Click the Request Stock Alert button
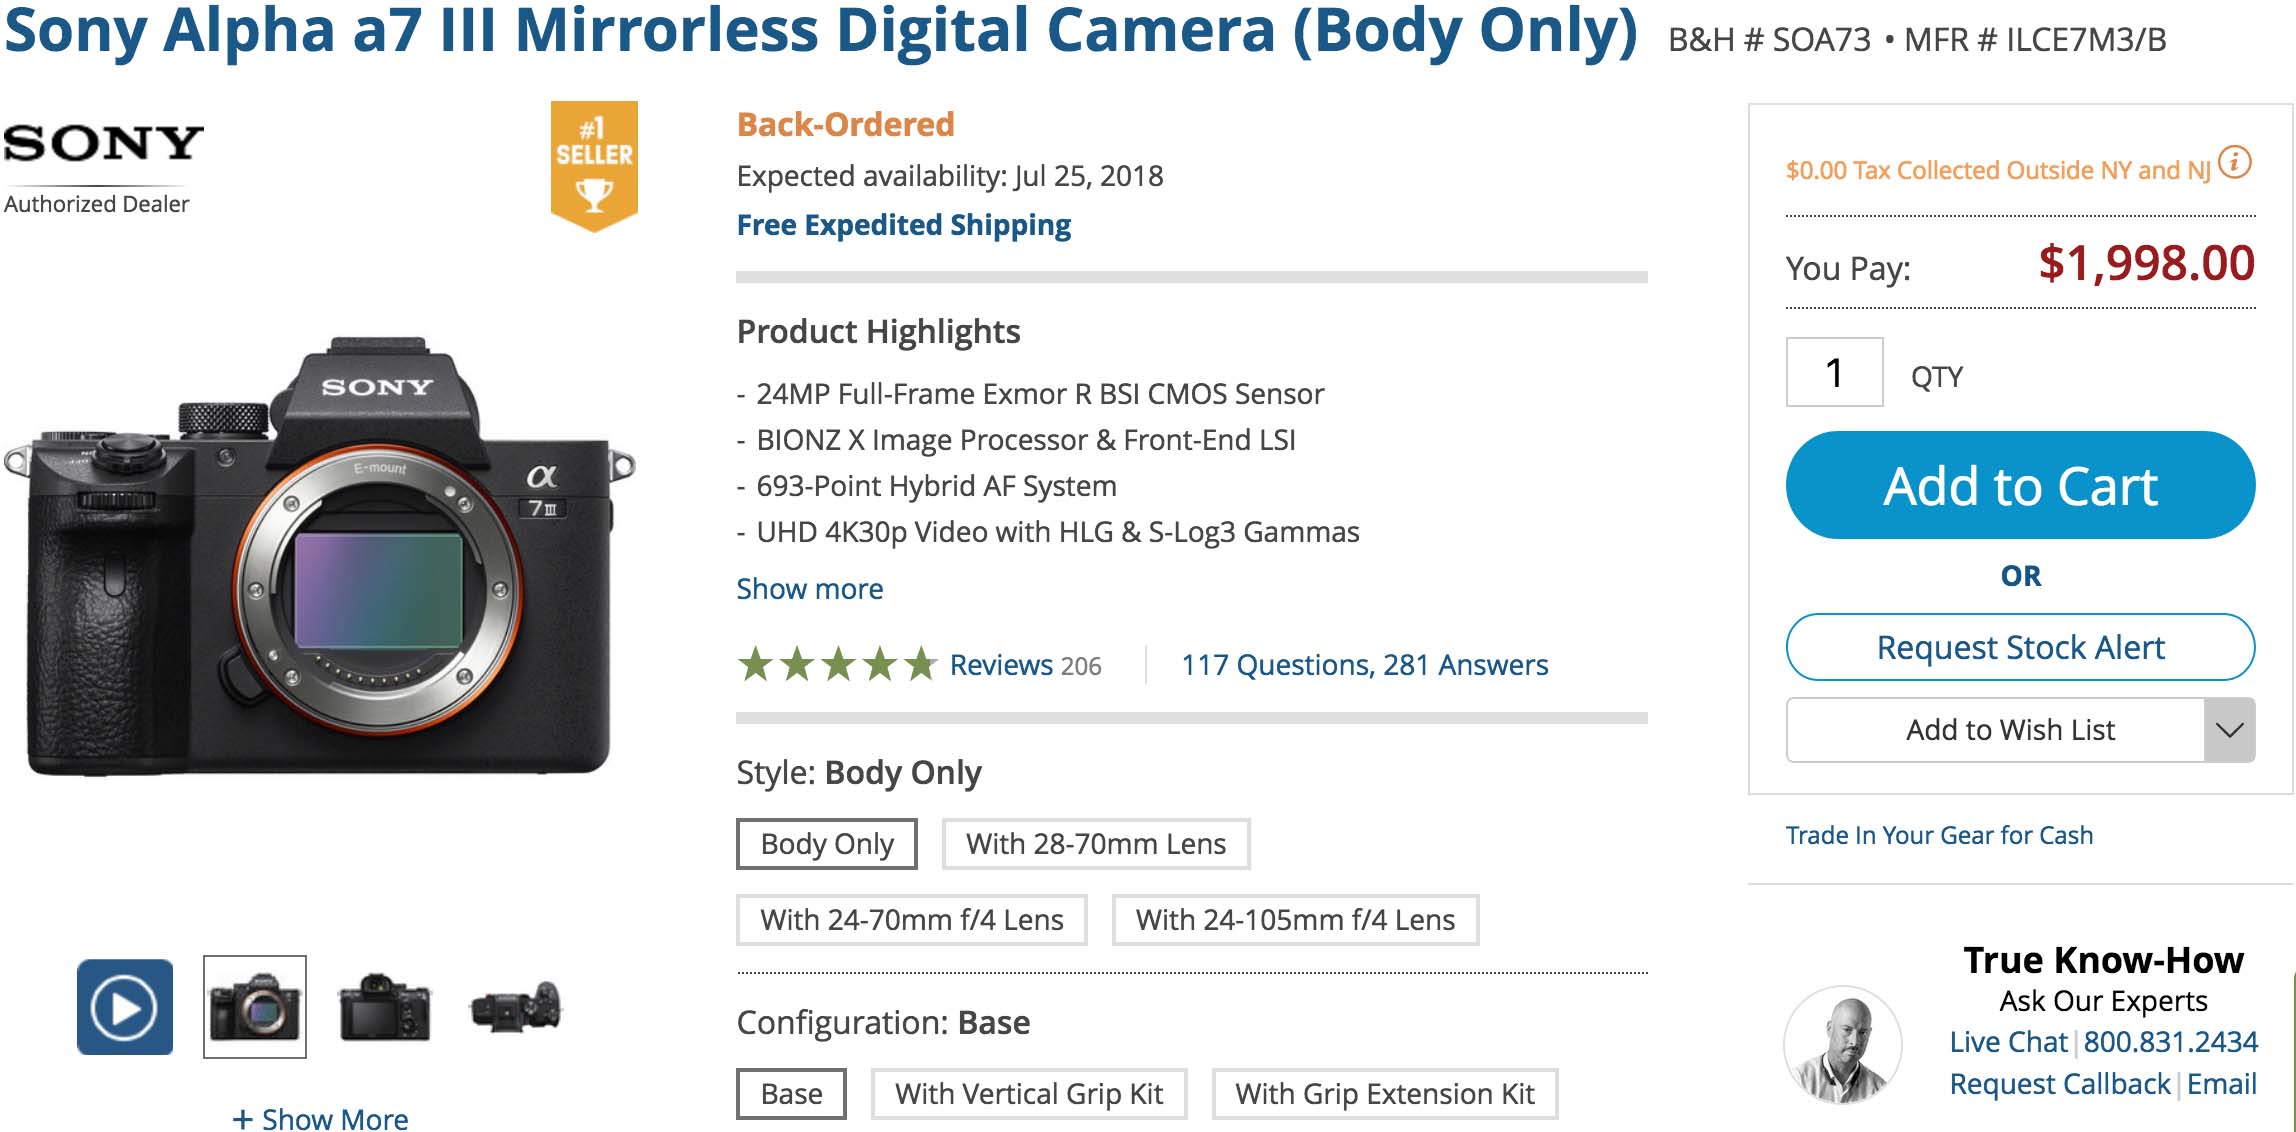This screenshot has height=1132, width=2296. coord(2020,647)
